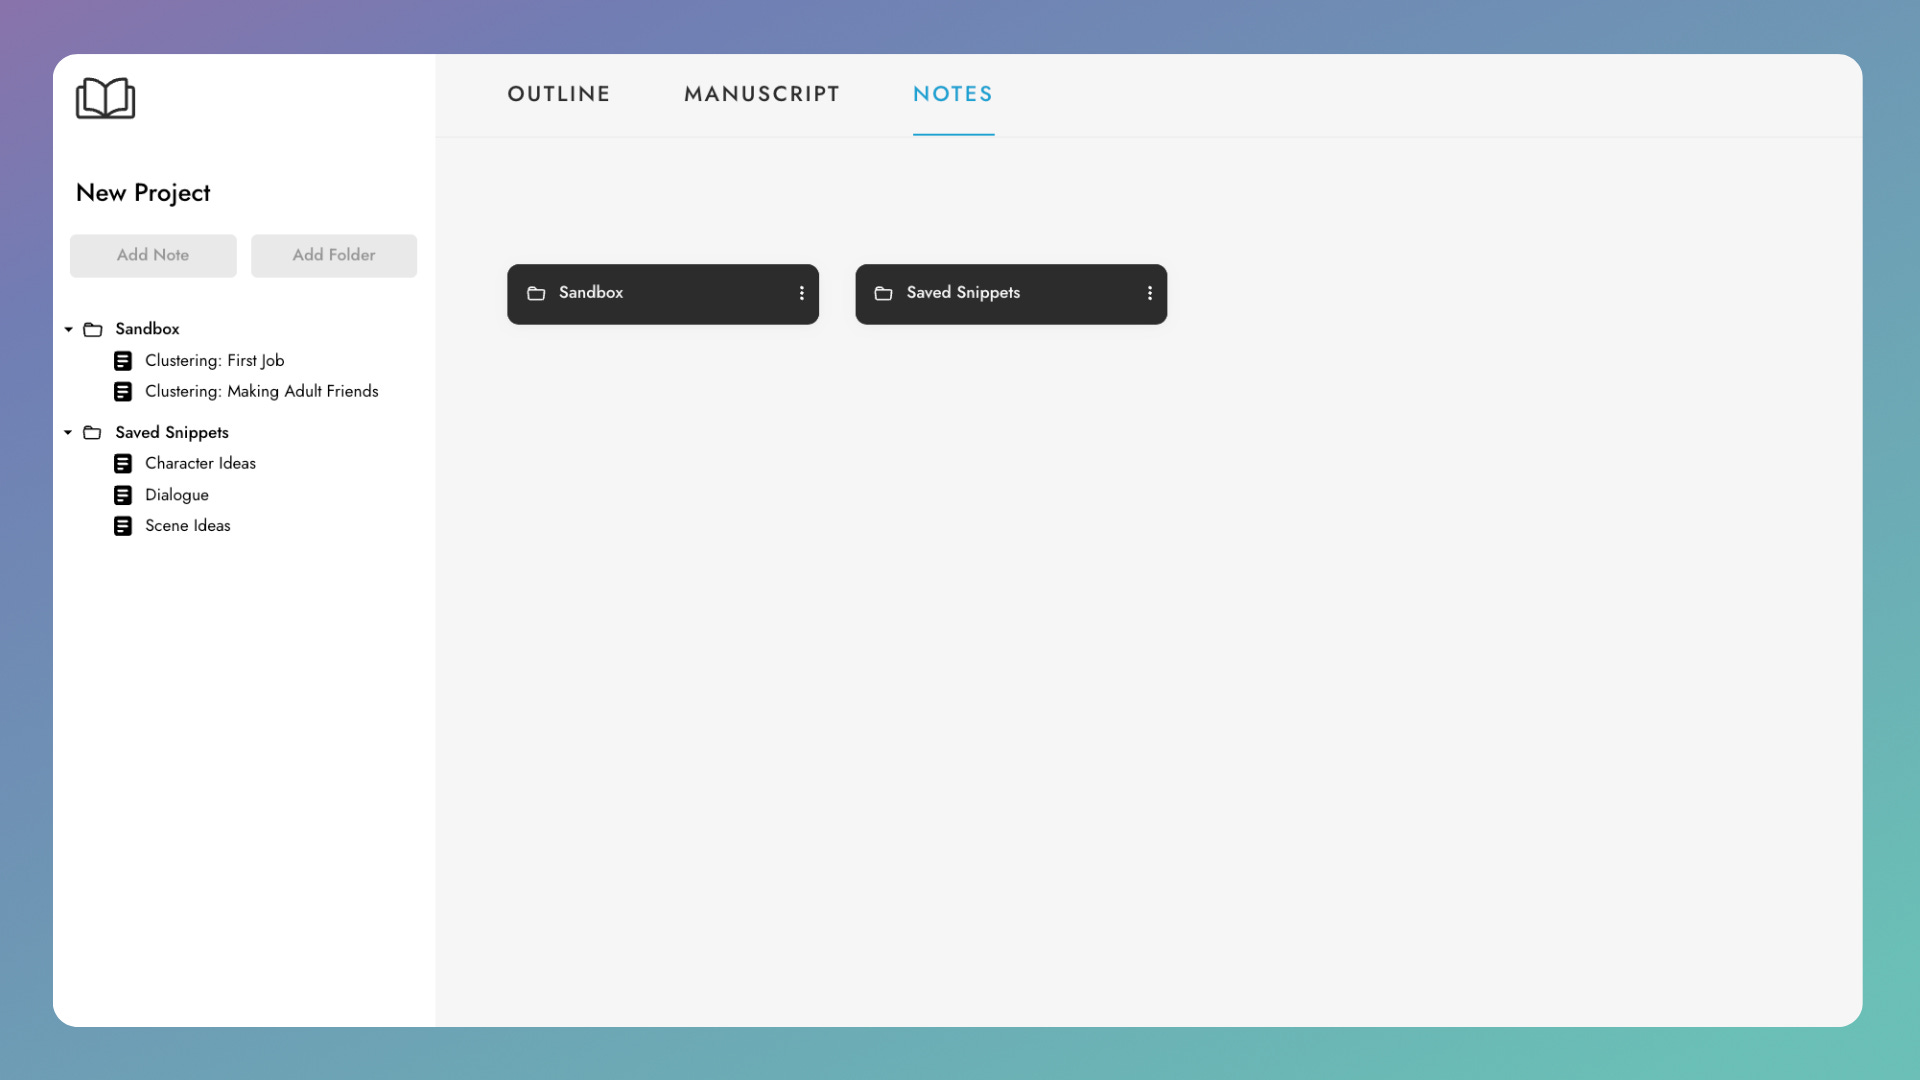Open the Saved Snippets card three-dot menu
The height and width of the screenshot is (1080, 1920).
coord(1149,293)
